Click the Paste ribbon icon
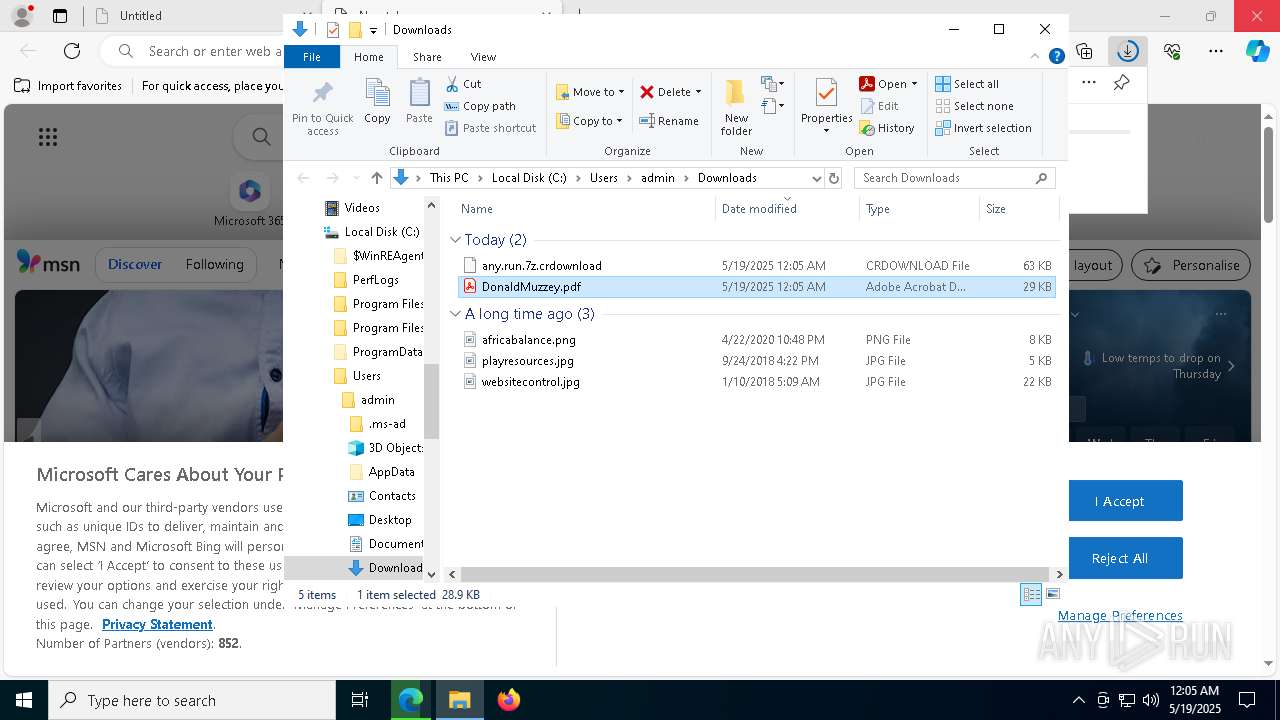1280x720 pixels. point(419,102)
